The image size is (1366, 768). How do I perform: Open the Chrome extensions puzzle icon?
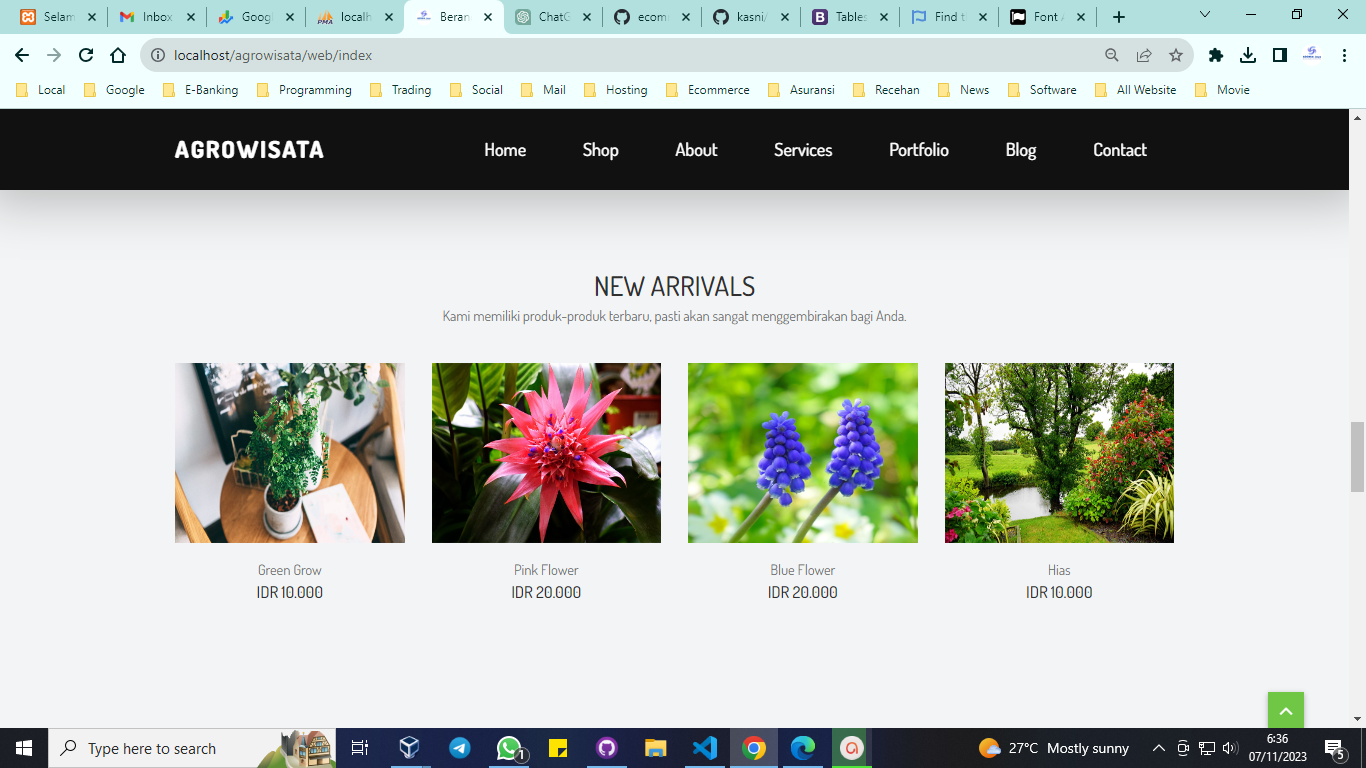coord(1216,55)
